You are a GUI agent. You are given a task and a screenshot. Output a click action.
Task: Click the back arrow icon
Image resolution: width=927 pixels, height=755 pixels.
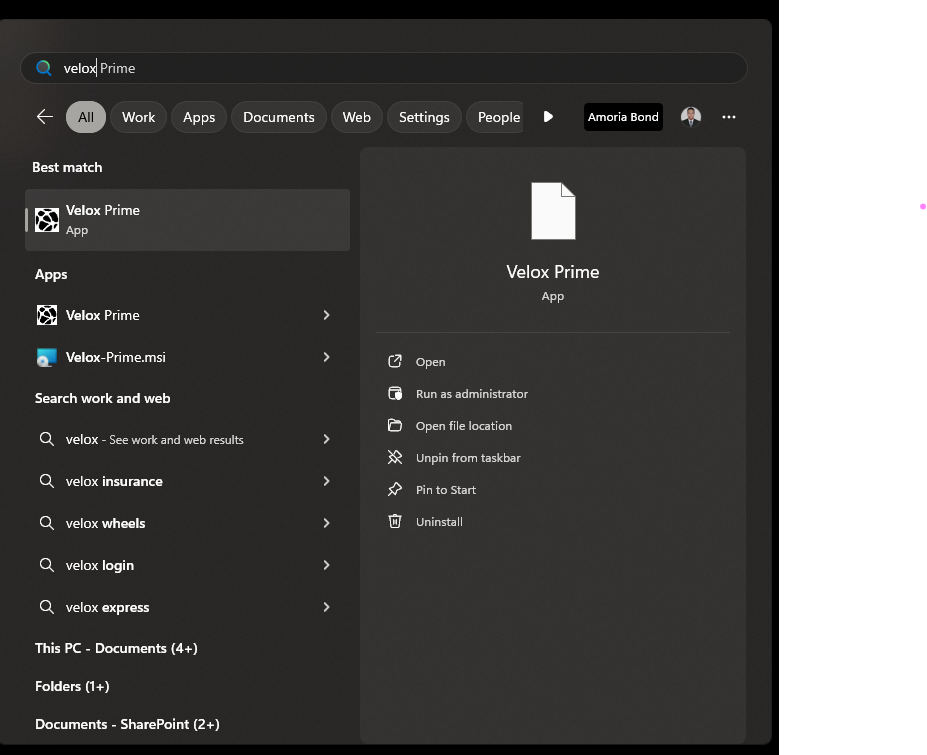coord(44,117)
